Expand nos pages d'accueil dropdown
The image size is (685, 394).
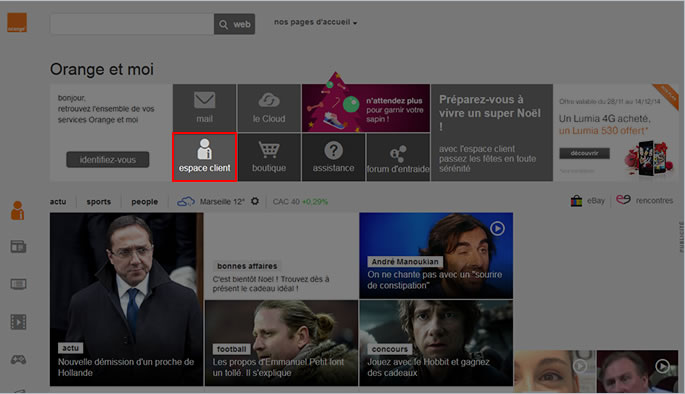(x=315, y=22)
